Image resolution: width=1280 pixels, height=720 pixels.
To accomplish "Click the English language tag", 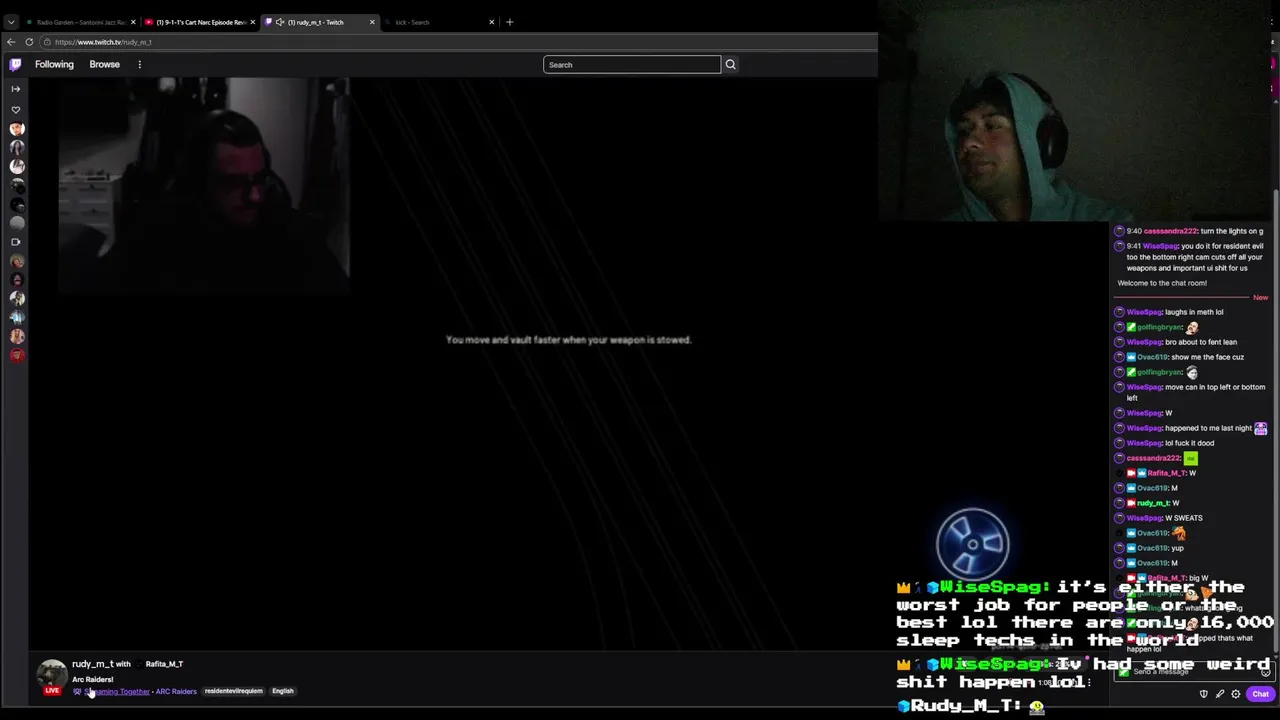I will 283,691.
